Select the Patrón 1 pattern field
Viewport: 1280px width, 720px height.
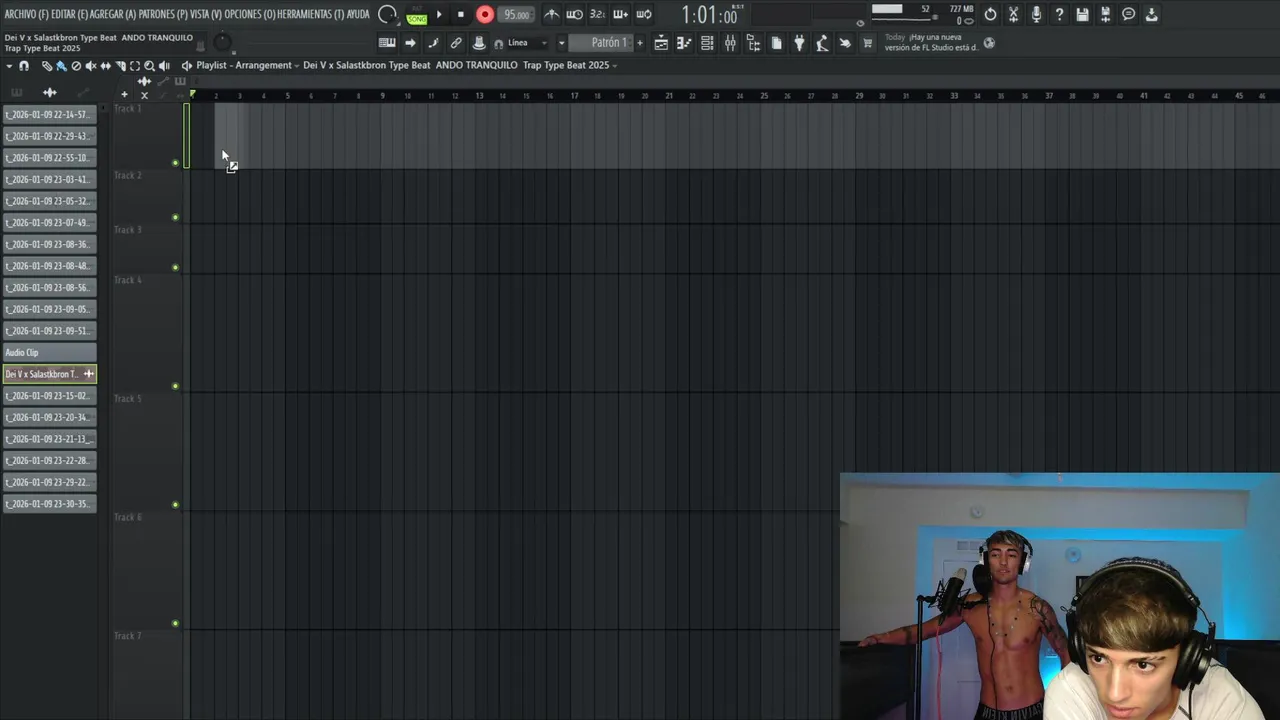click(601, 43)
